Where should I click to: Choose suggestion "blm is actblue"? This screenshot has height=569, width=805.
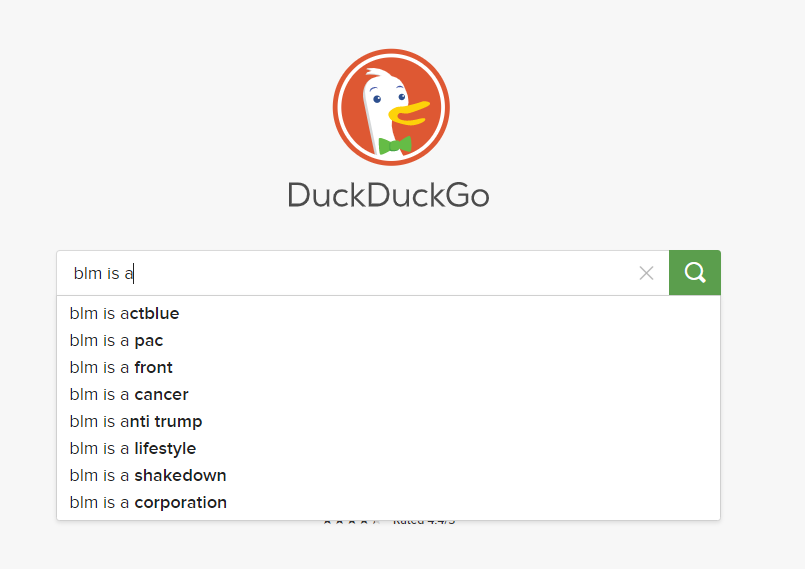pyautogui.click(x=124, y=313)
